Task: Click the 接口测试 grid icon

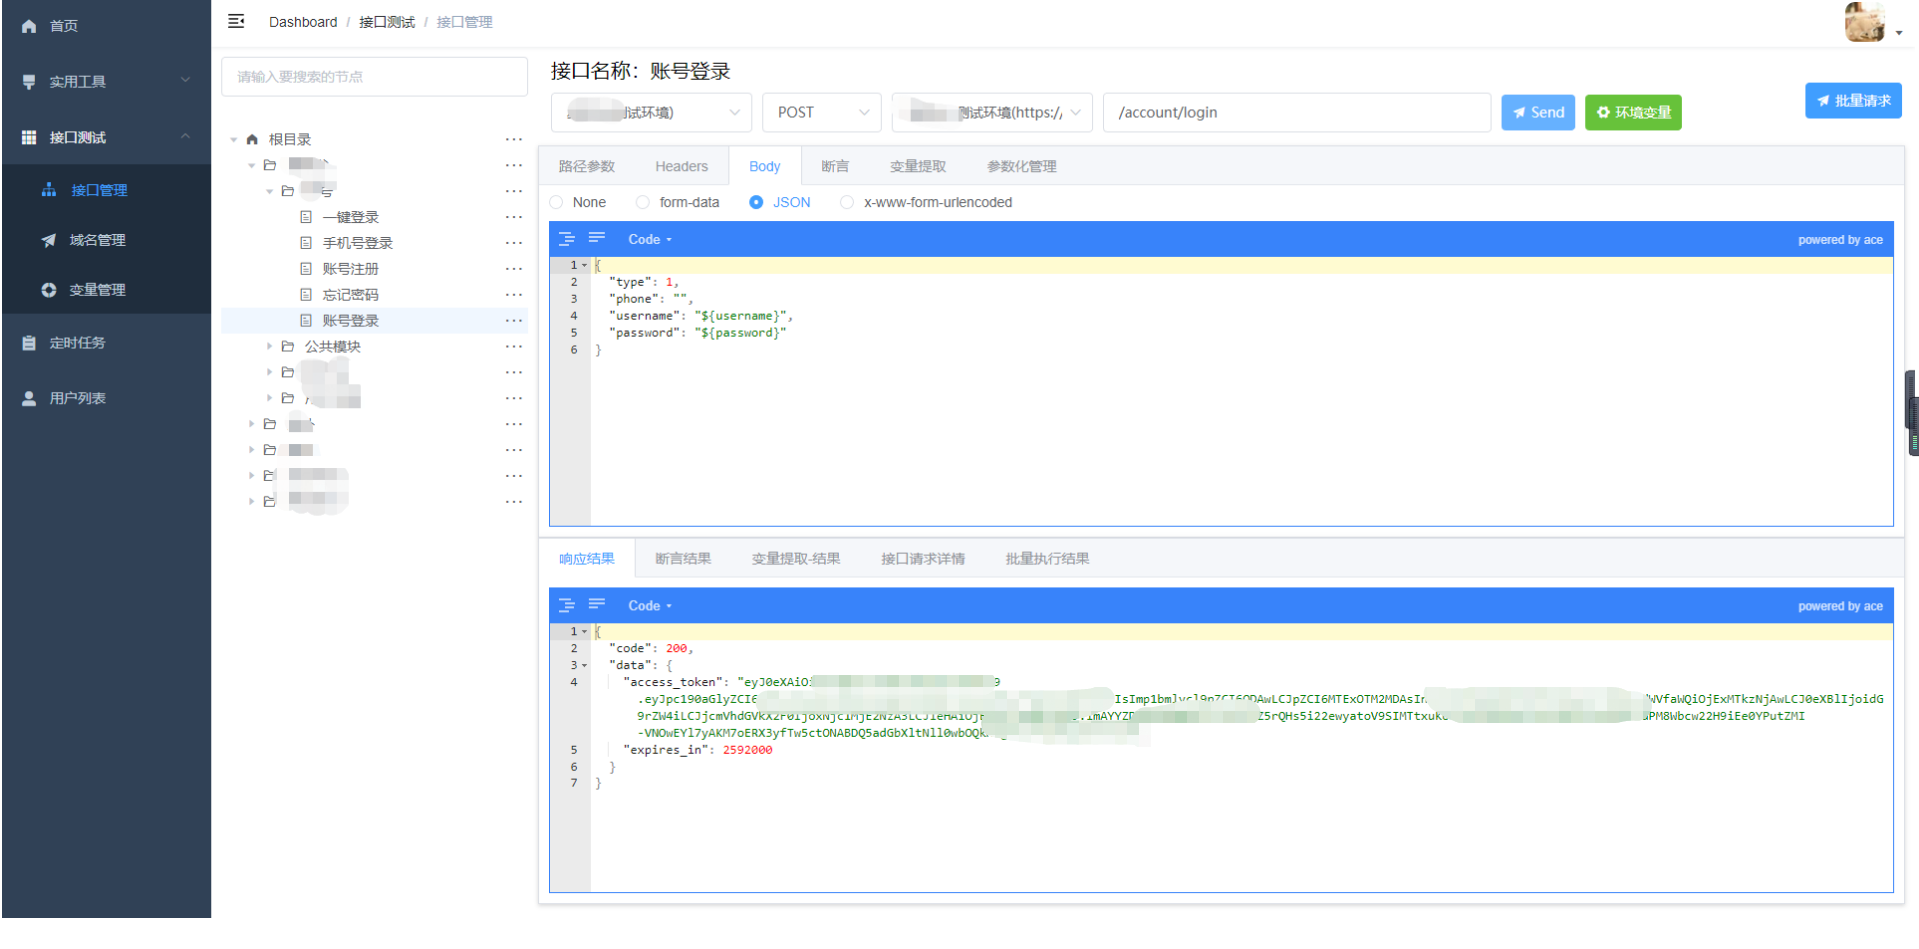Action: (x=29, y=137)
